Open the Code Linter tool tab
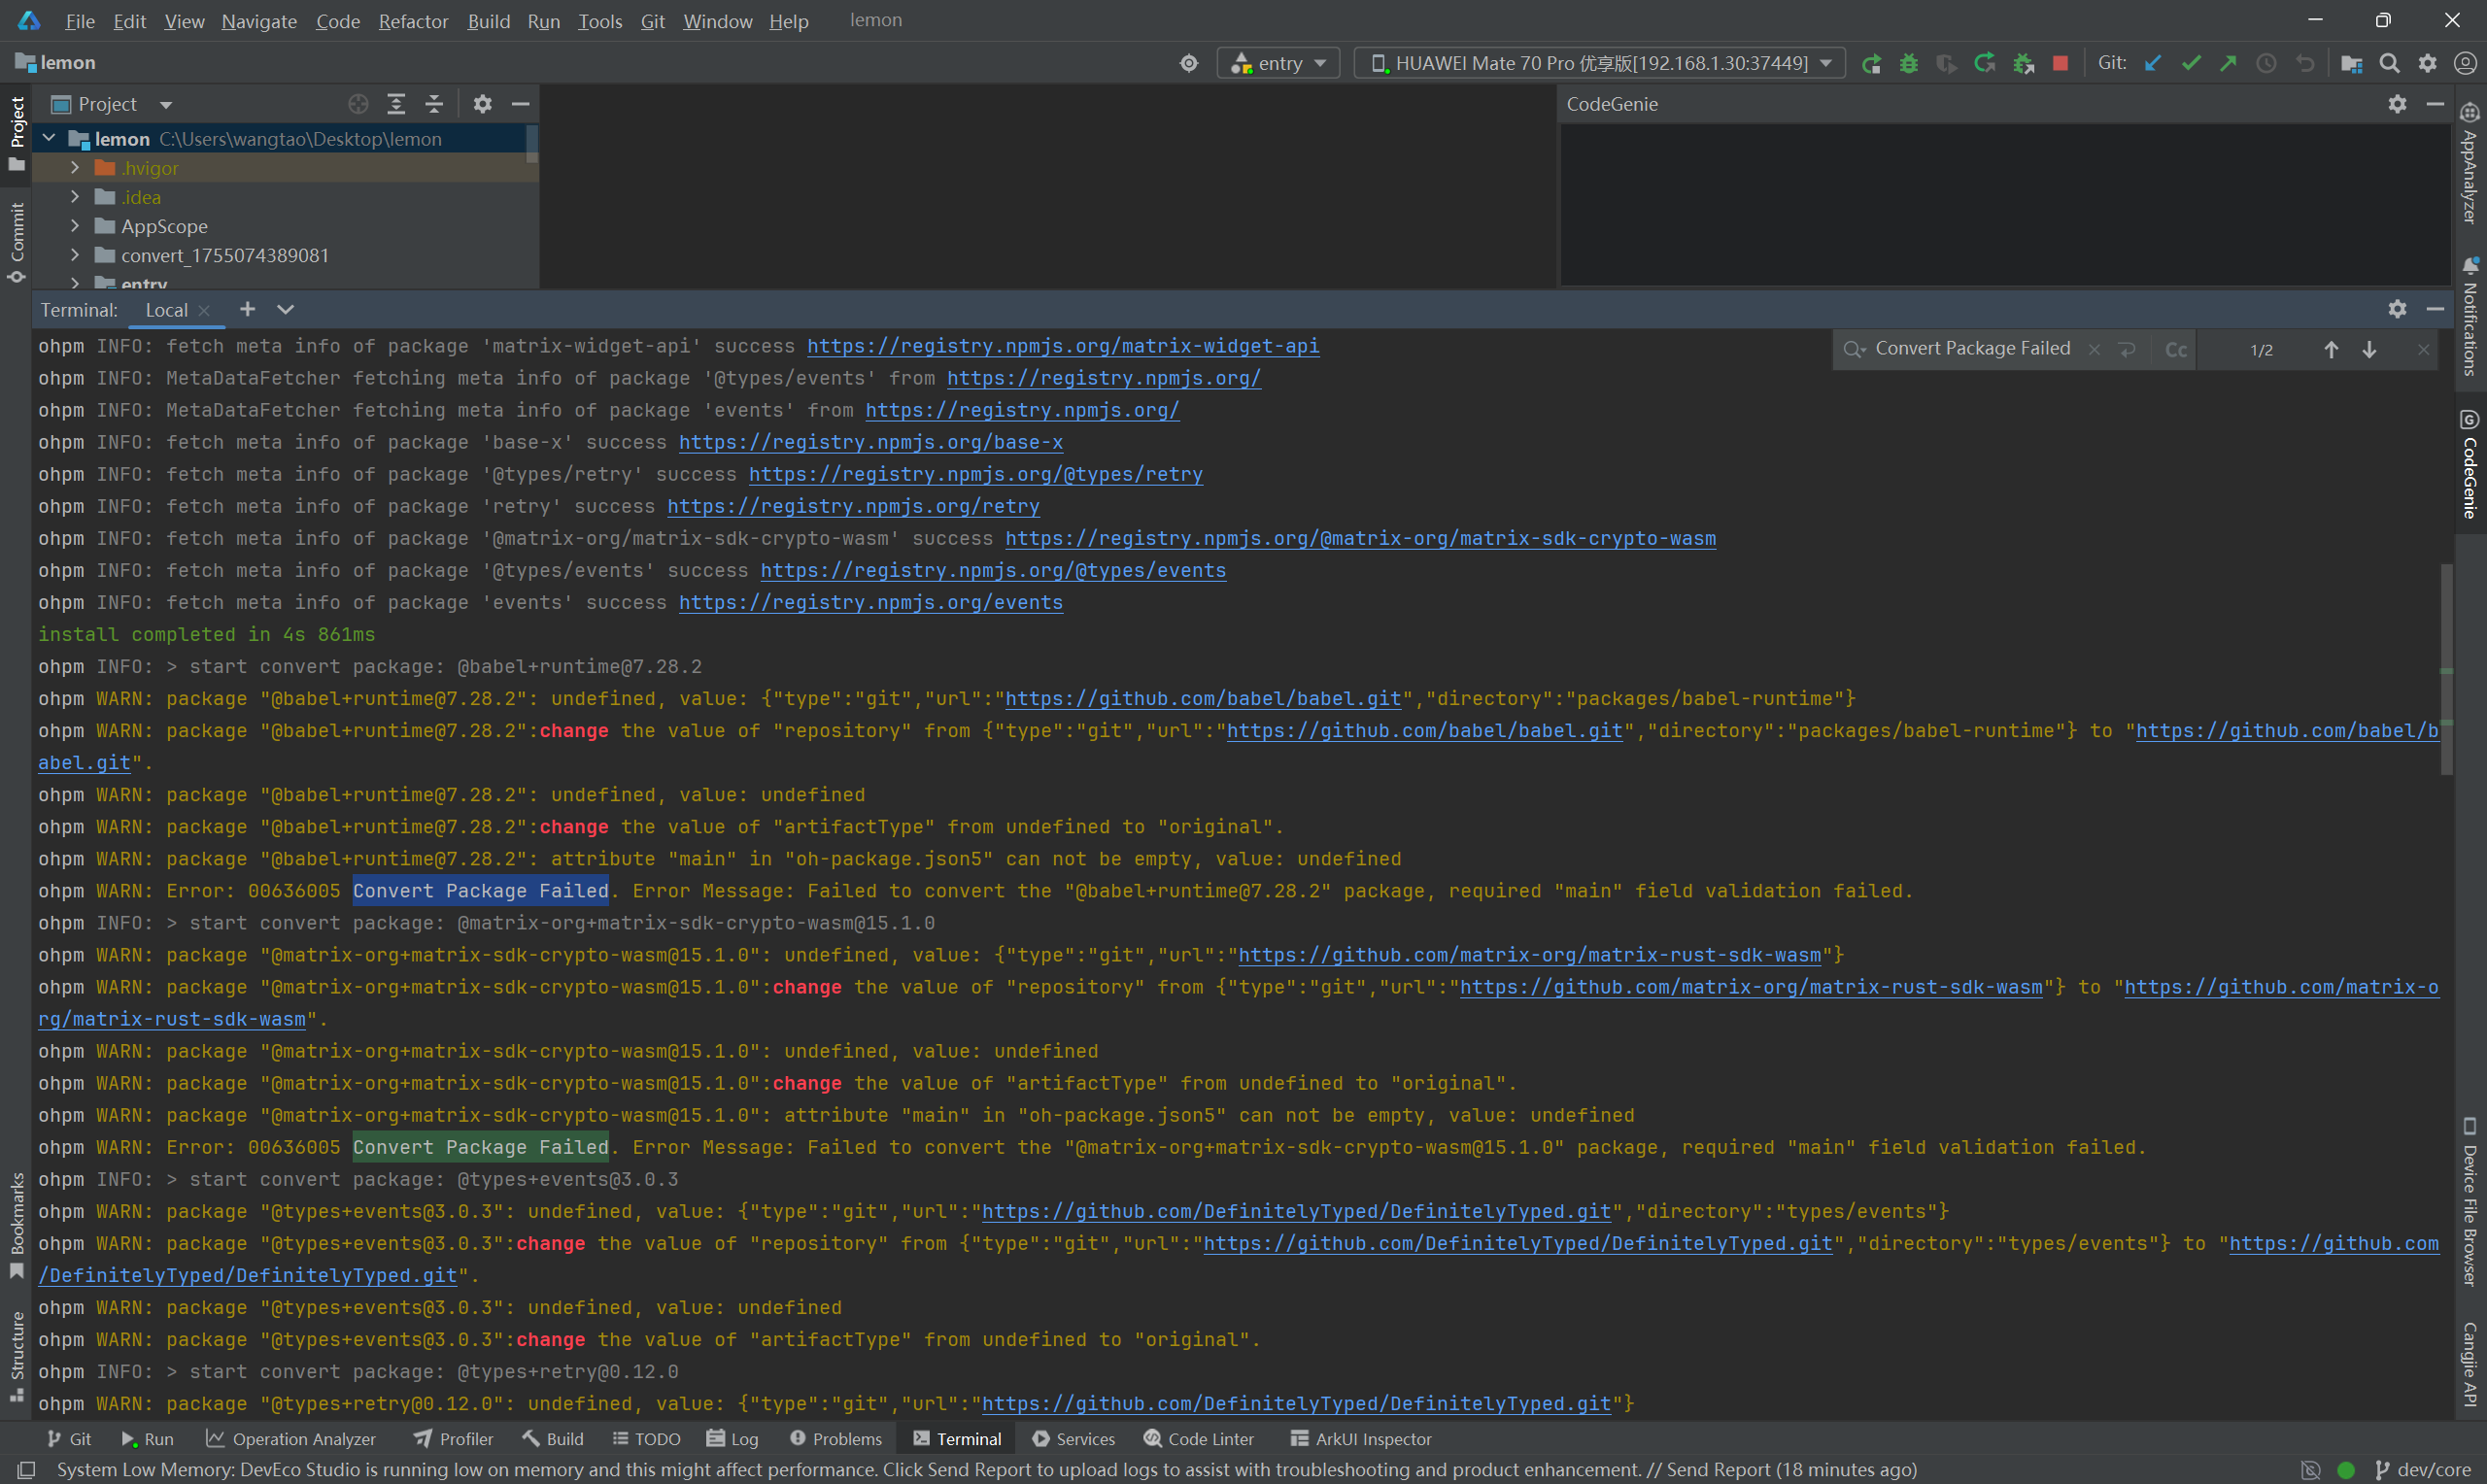This screenshot has width=2487, height=1484. pos(1198,1439)
